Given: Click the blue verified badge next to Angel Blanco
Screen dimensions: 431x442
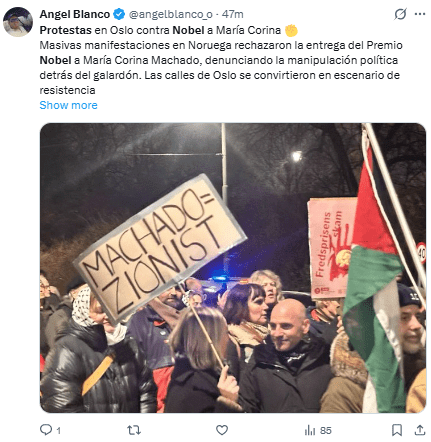Looking at the screenshot, I should coord(119,14).
